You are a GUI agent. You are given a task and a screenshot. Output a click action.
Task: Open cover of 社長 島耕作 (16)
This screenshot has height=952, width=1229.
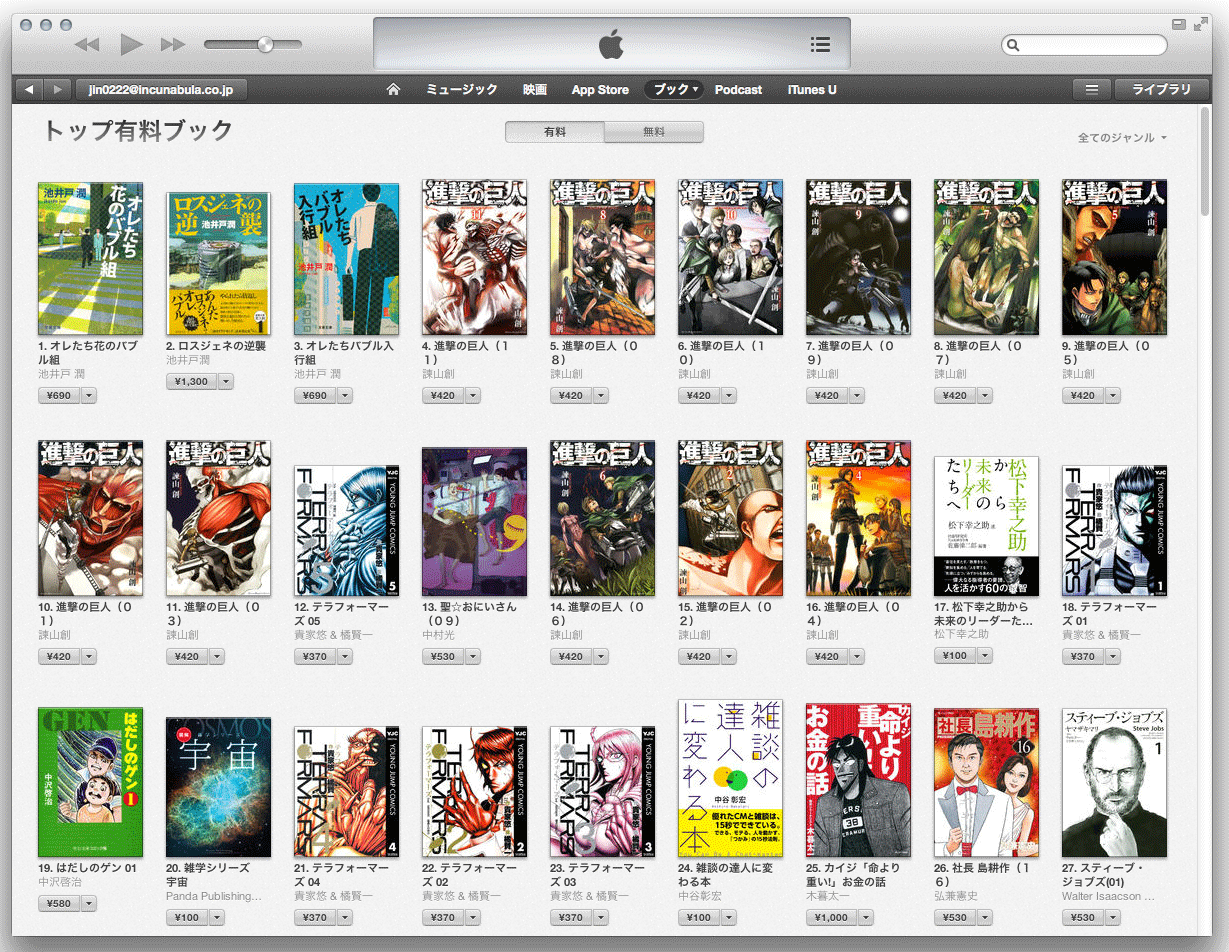[986, 782]
